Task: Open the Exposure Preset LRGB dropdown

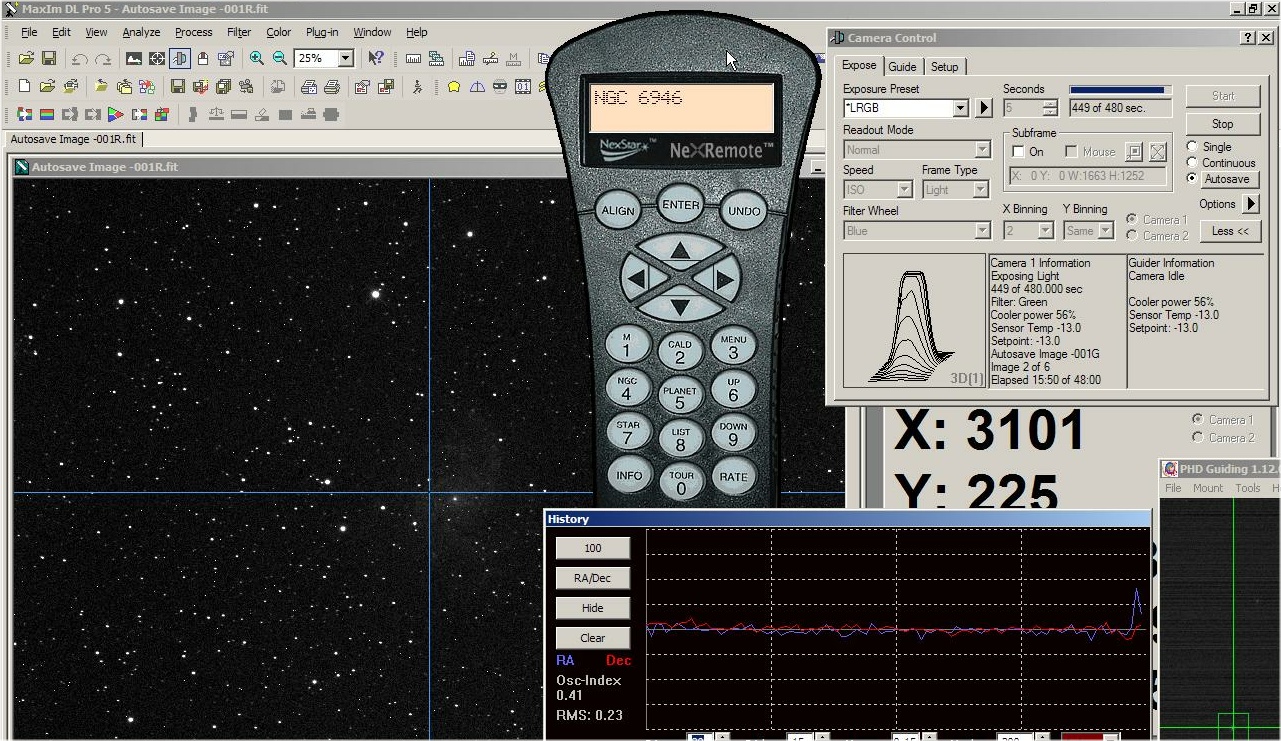Action: click(x=960, y=108)
